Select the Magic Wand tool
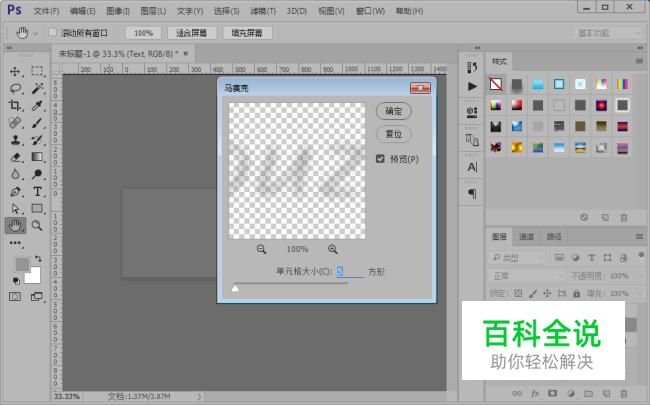This screenshot has height=405, width=650. (x=37, y=88)
